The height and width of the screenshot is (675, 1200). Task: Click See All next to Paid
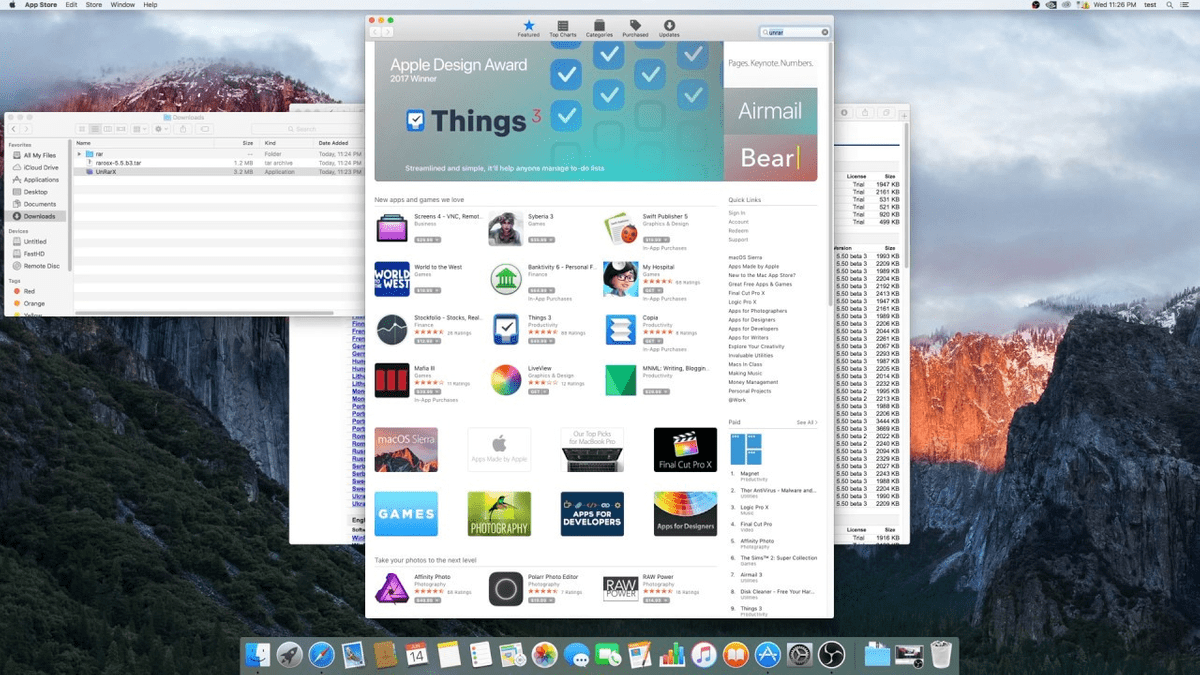tap(808, 422)
